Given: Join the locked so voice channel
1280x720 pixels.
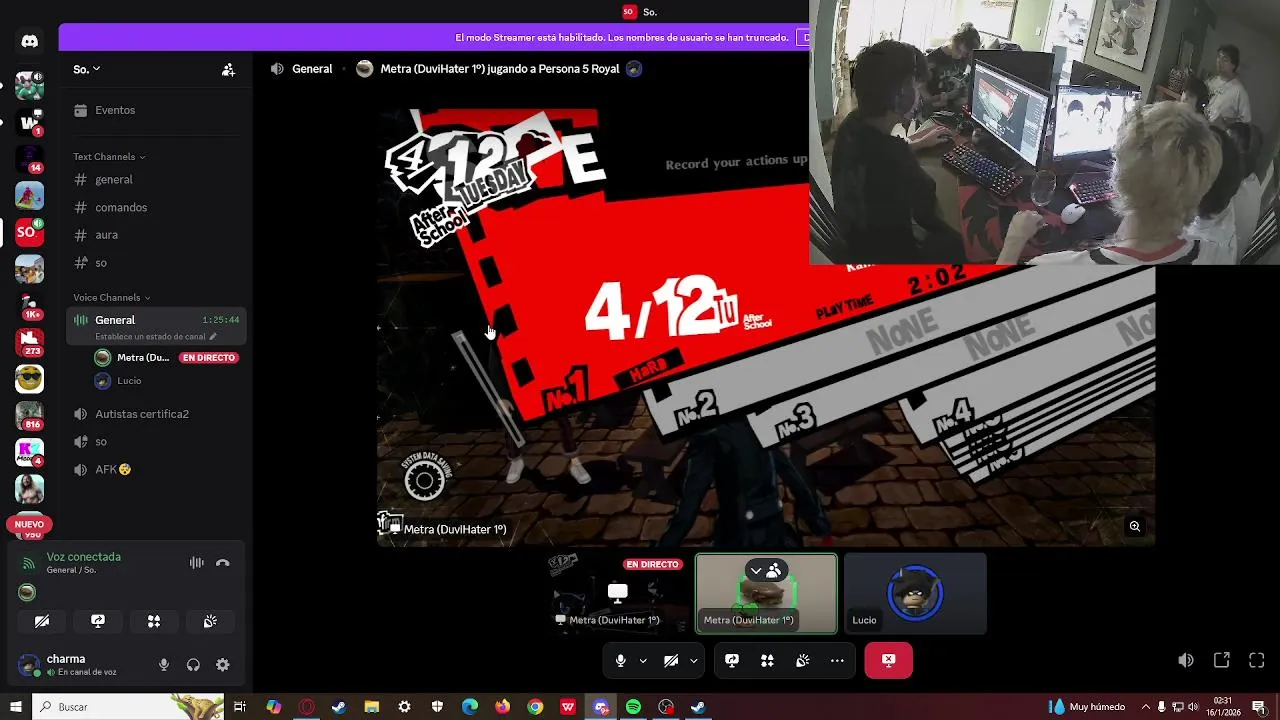Looking at the screenshot, I should (156, 442).
